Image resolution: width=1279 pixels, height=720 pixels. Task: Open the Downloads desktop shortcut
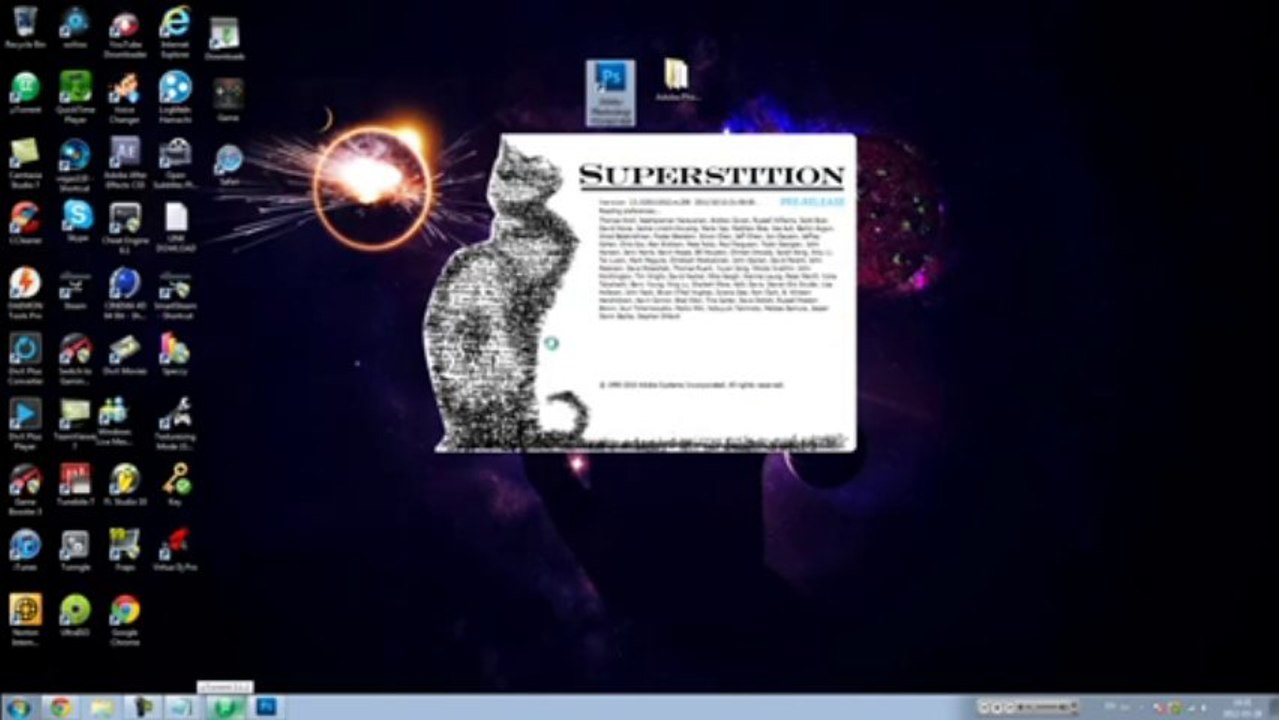pos(225,36)
